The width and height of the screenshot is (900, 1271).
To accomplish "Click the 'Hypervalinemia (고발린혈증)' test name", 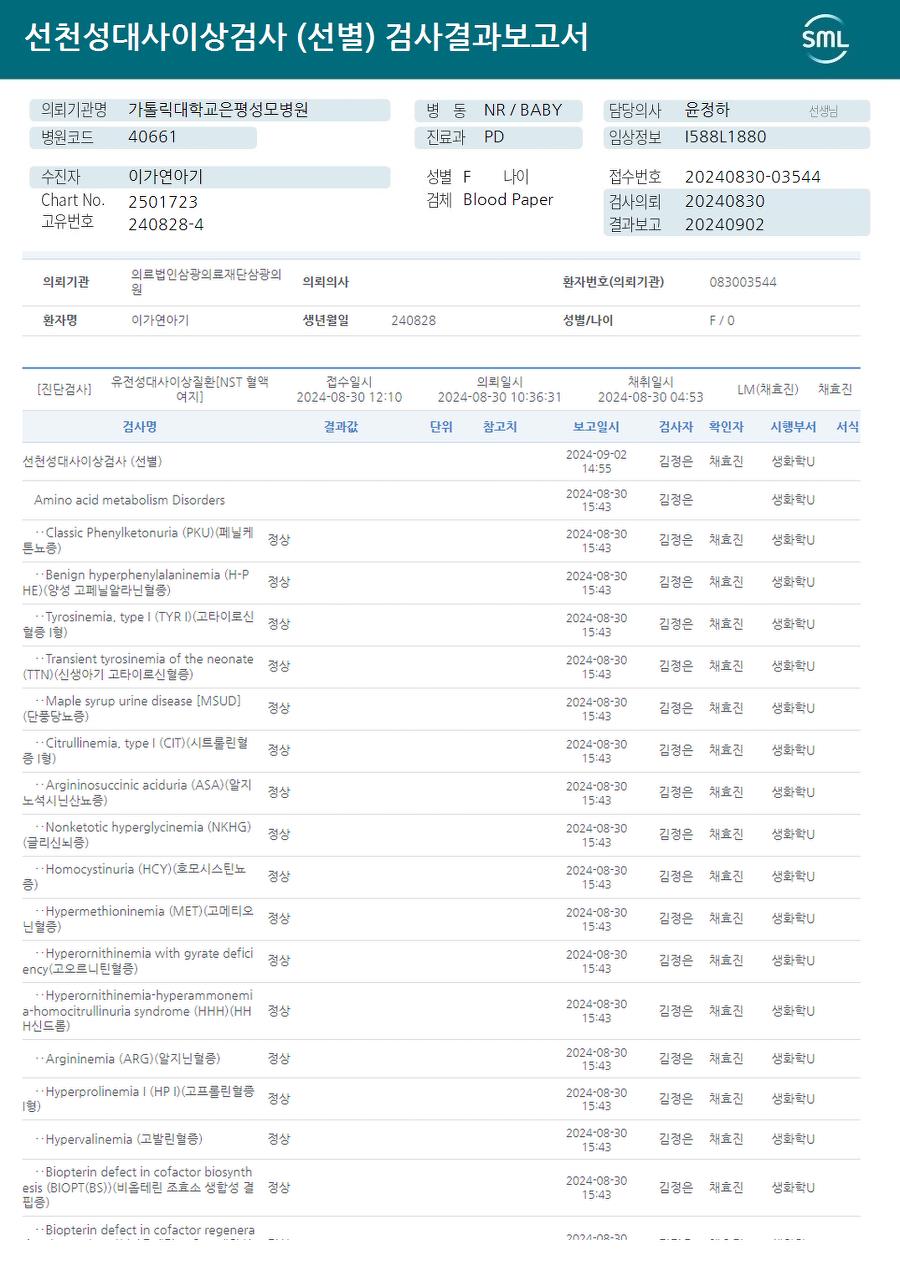I will tap(118, 1139).
